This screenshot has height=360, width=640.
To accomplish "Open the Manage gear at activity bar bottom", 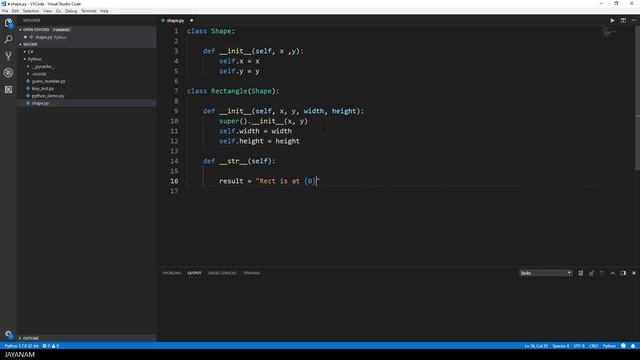I will [8, 334].
